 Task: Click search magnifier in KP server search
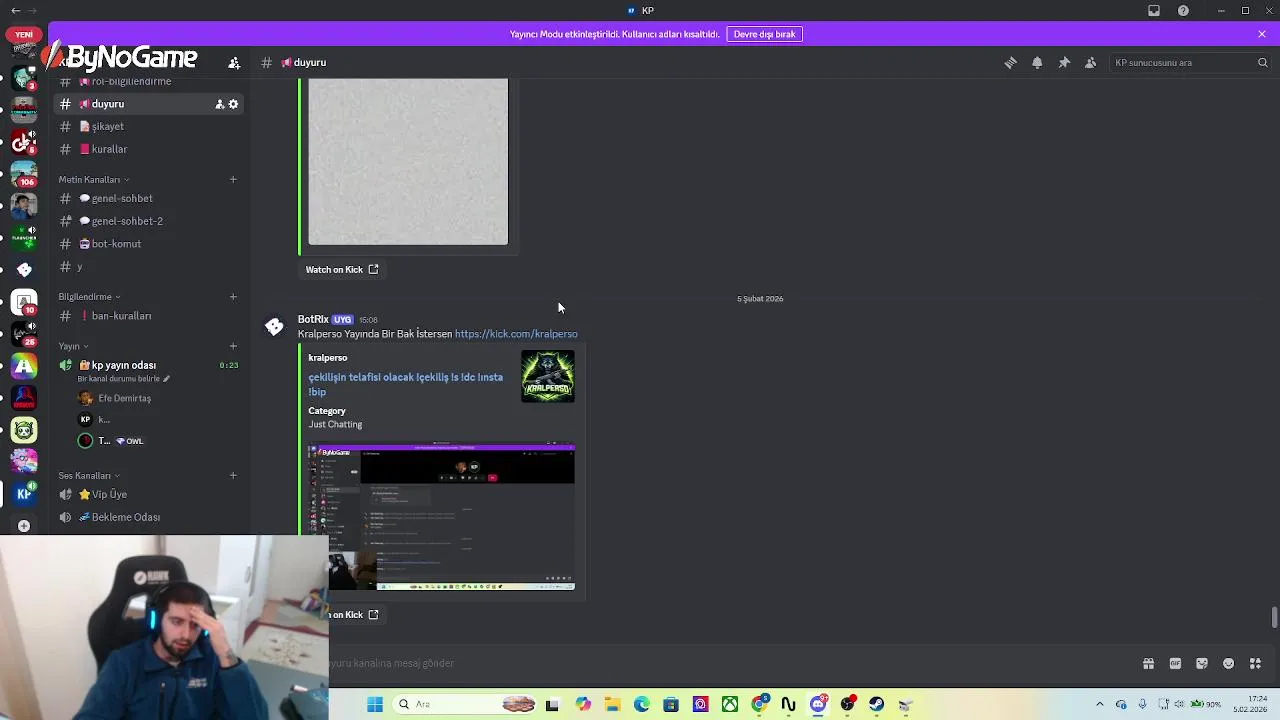click(x=1262, y=62)
